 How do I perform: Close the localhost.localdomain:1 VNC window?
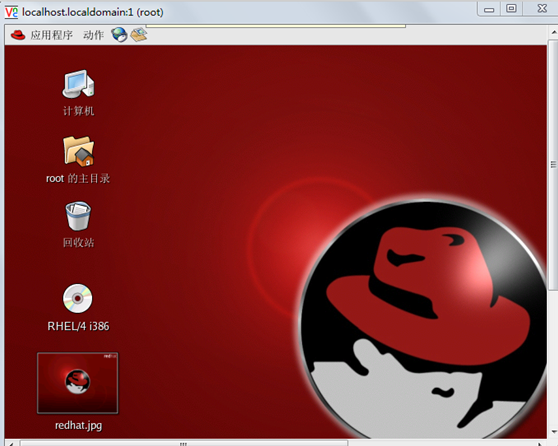tap(542, 9)
